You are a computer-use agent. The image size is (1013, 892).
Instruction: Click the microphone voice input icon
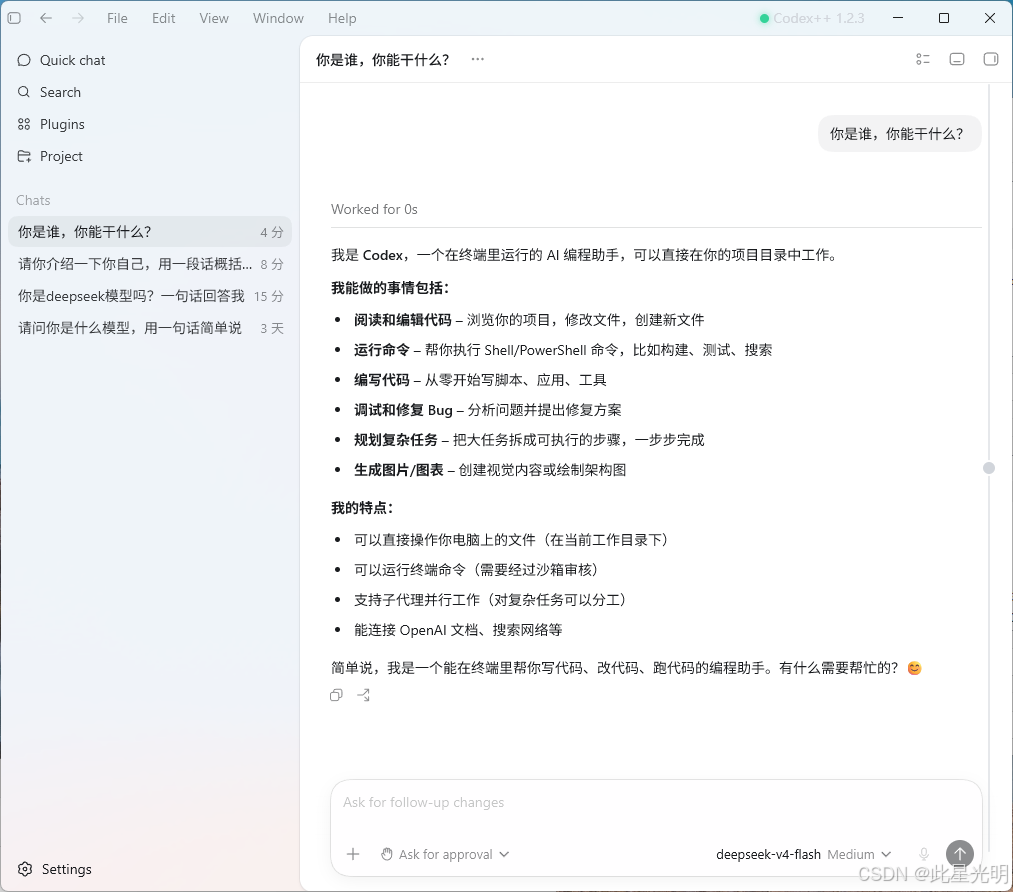click(924, 855)
